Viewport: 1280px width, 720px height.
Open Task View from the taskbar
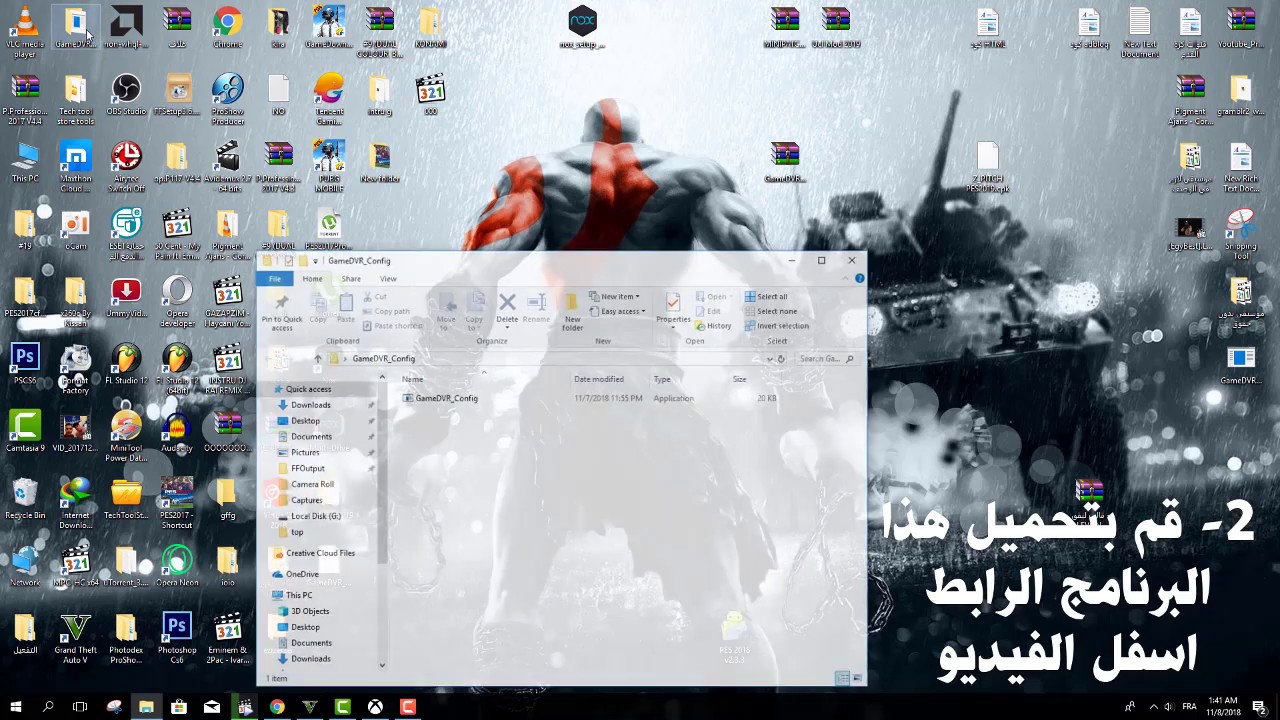(80, 707)
